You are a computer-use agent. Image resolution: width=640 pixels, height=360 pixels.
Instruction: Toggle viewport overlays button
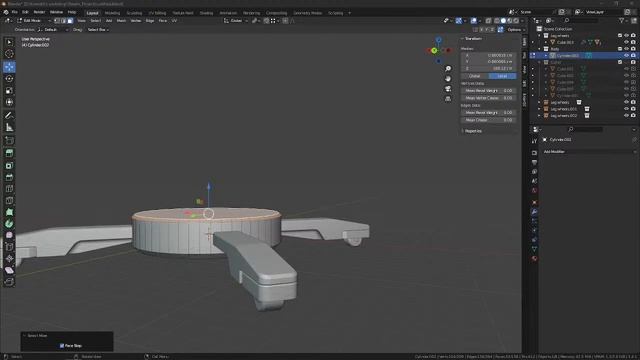click(473, 20)
